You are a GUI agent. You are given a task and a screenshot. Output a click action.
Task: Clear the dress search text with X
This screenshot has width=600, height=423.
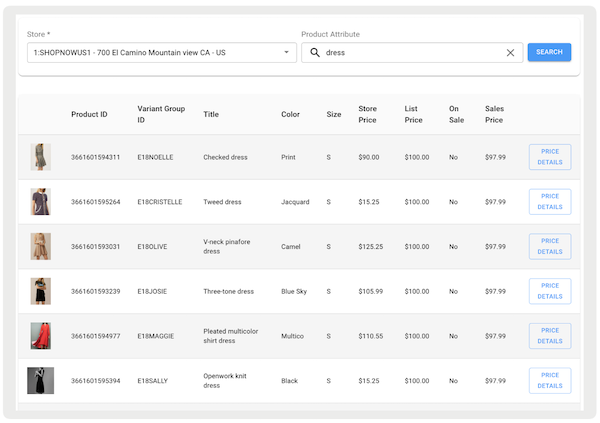510,52
